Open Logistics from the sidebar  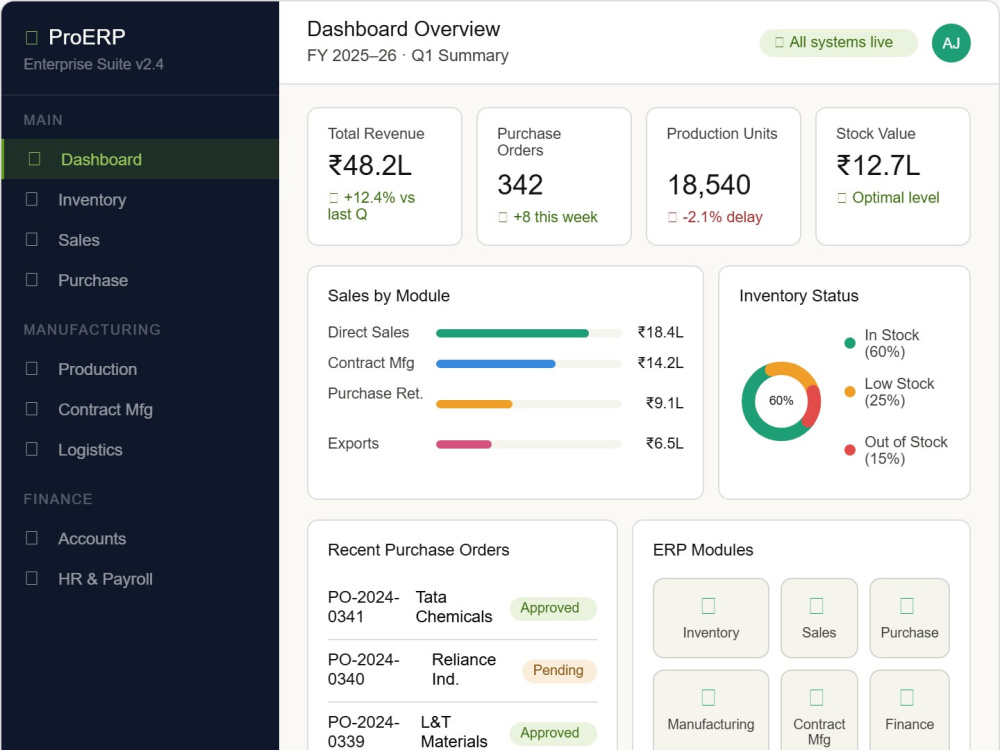140,450
